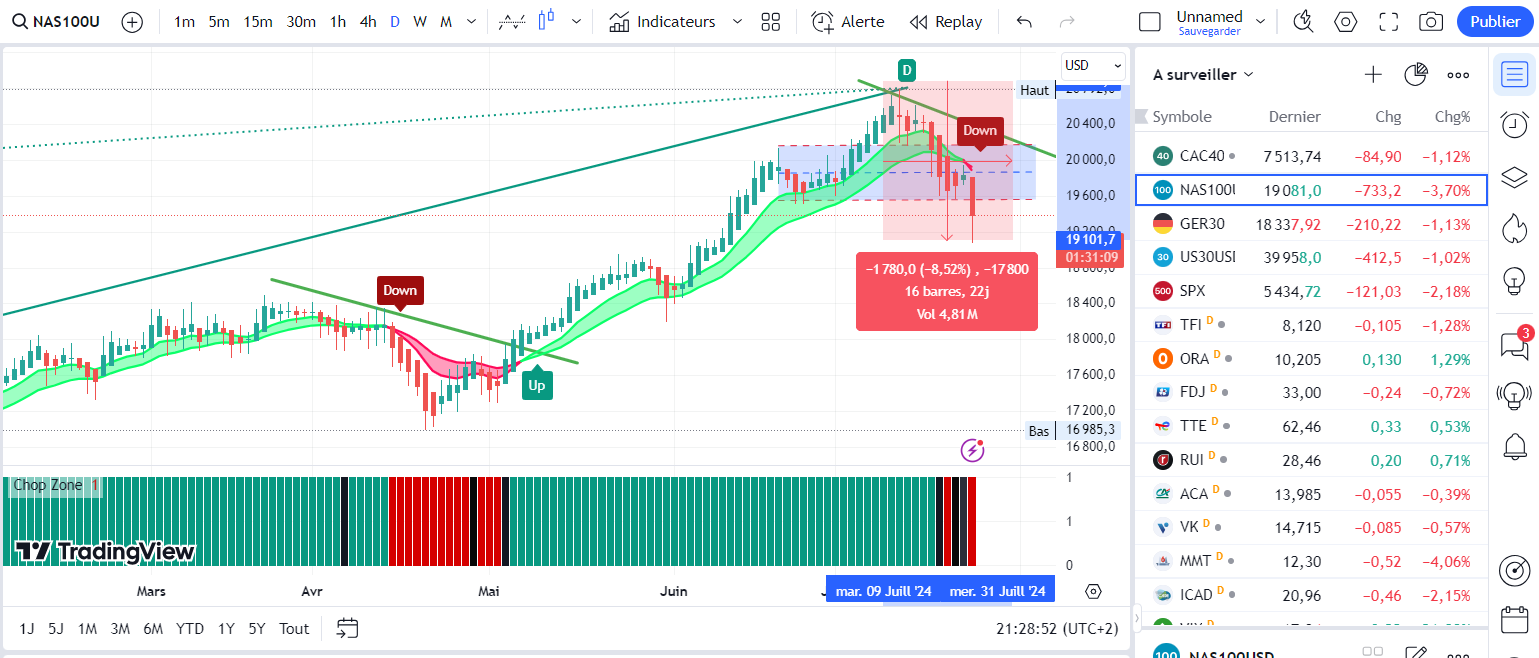
Task: Open the watchlist three-dots more menu
Action: [1458, 74]
